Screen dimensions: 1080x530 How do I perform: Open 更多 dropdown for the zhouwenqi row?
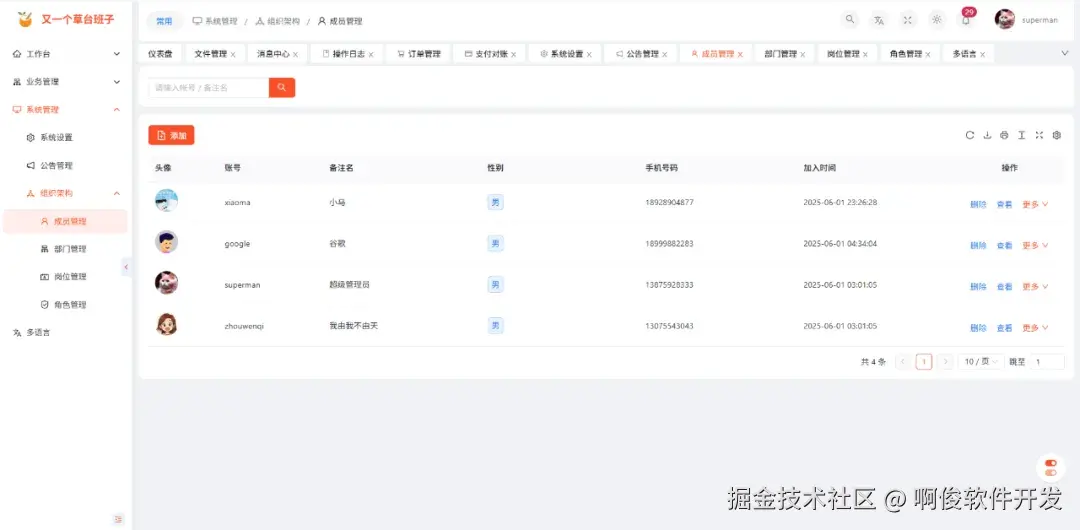(1035, 328)
